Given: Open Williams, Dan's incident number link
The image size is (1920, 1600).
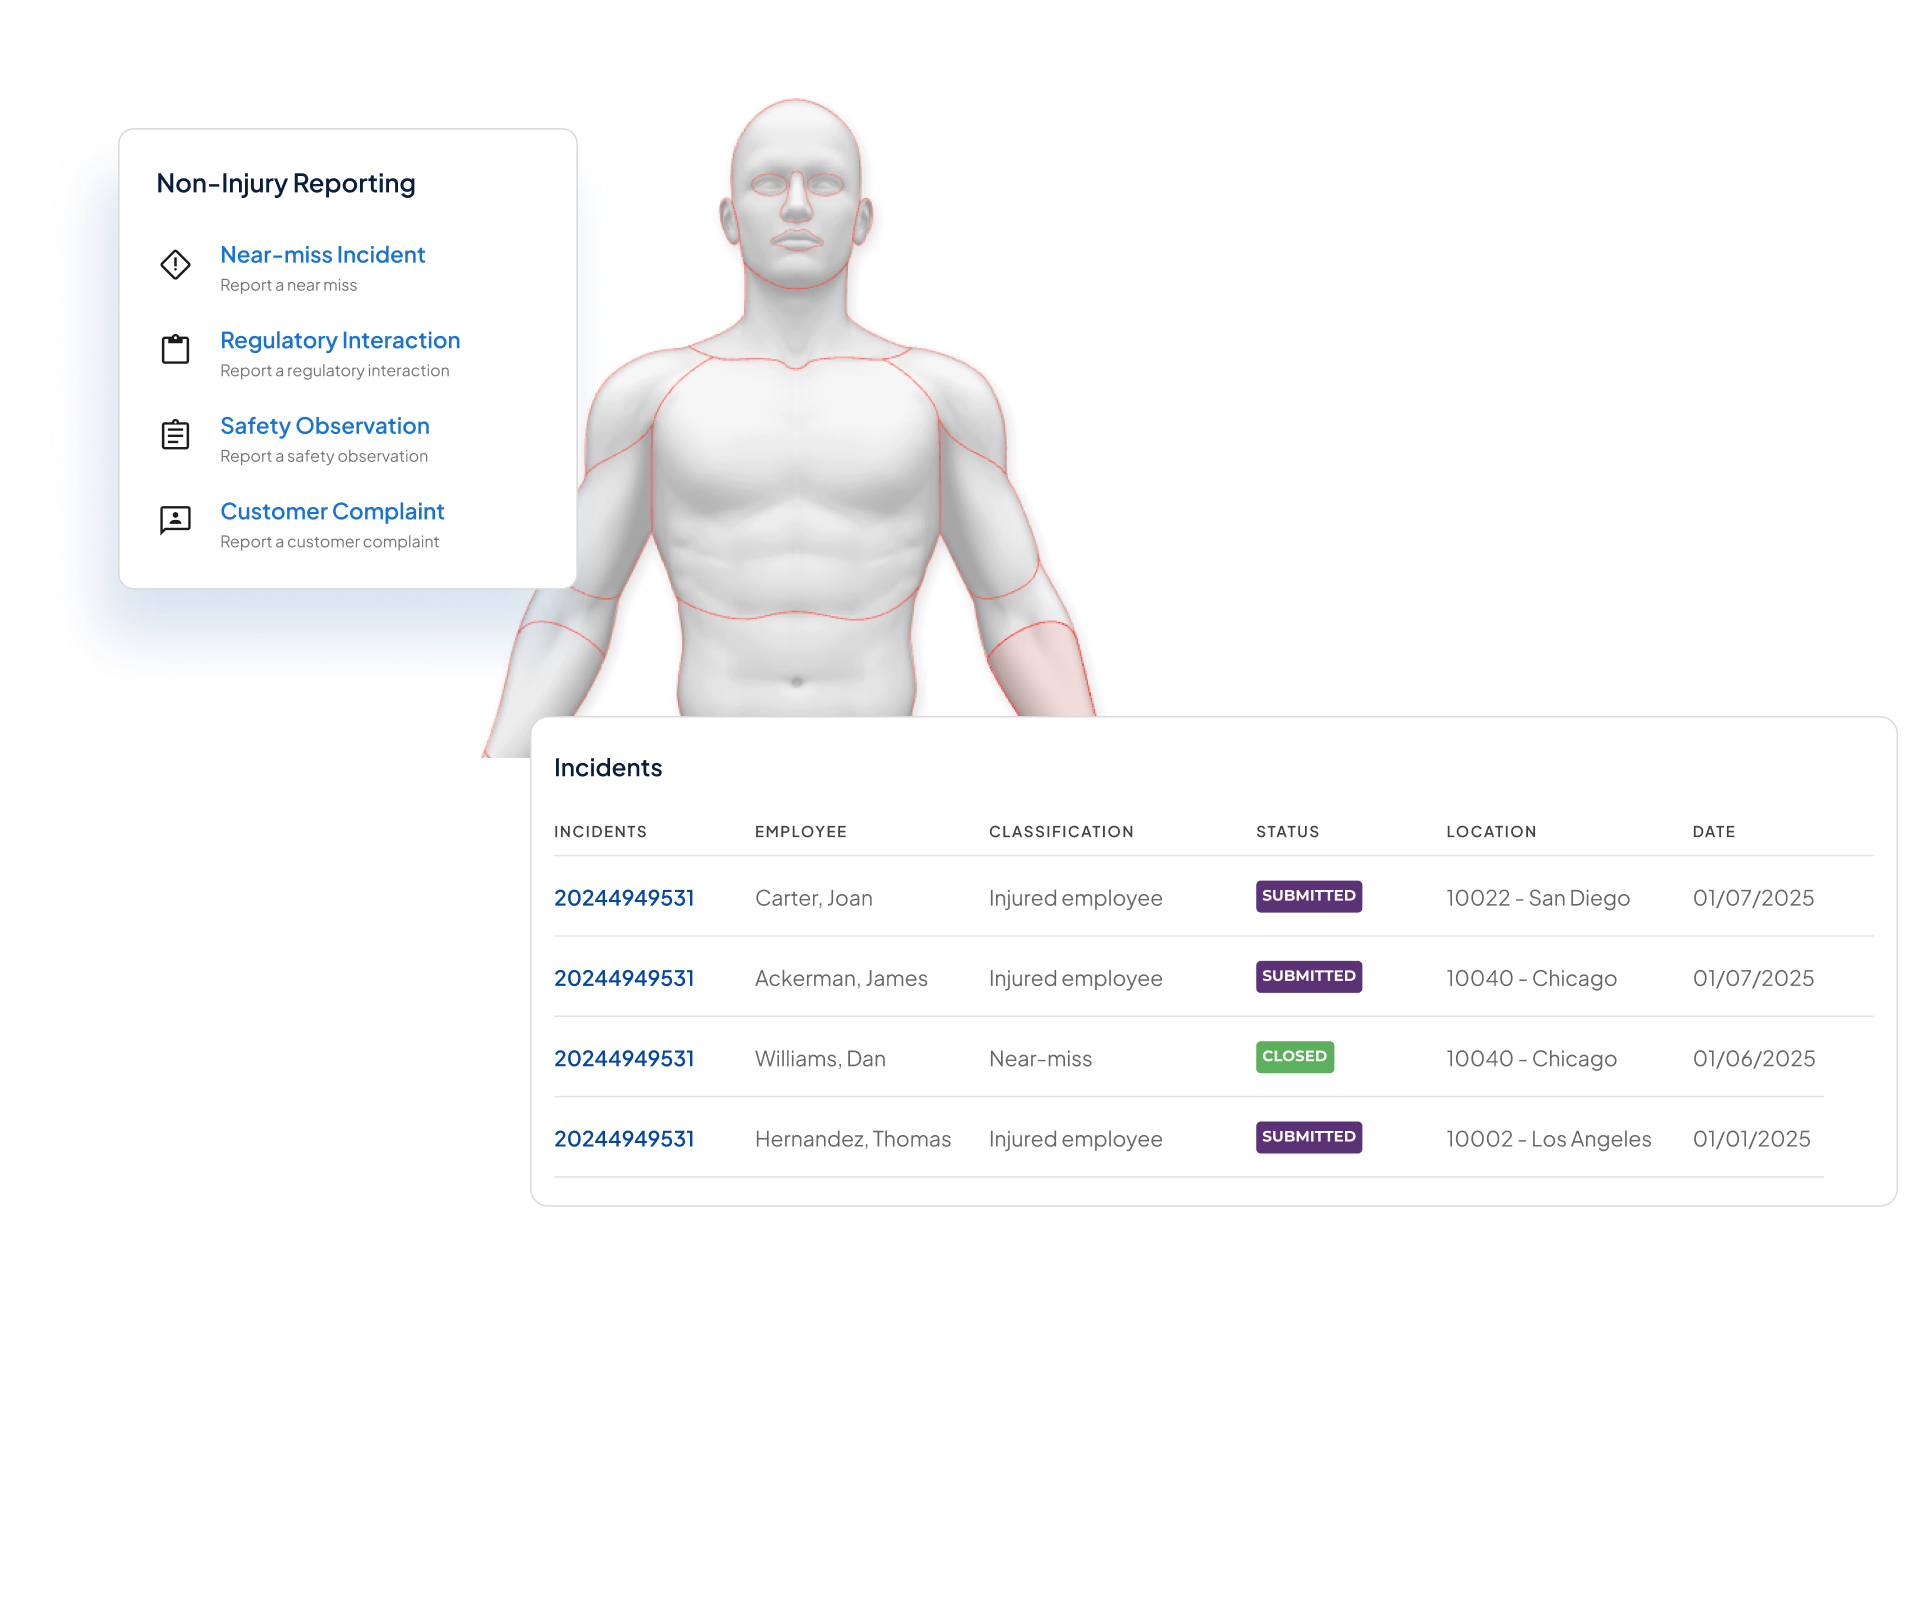Looking at the screenshot, I should coord(623,1058).
